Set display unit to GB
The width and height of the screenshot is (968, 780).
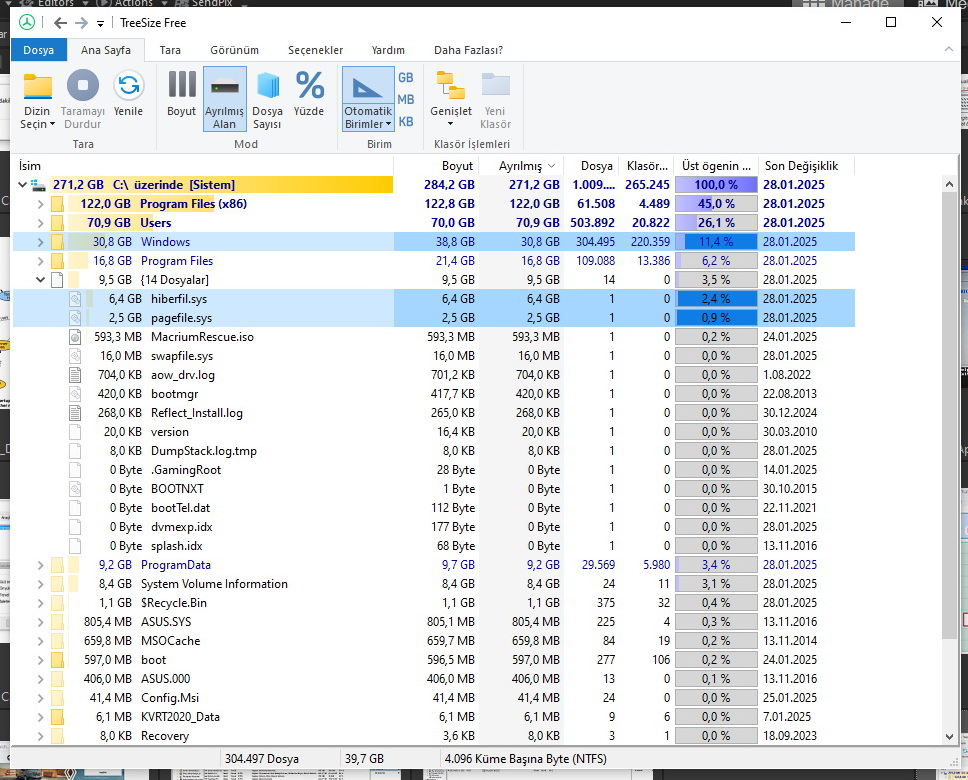[x=406, y=78]
